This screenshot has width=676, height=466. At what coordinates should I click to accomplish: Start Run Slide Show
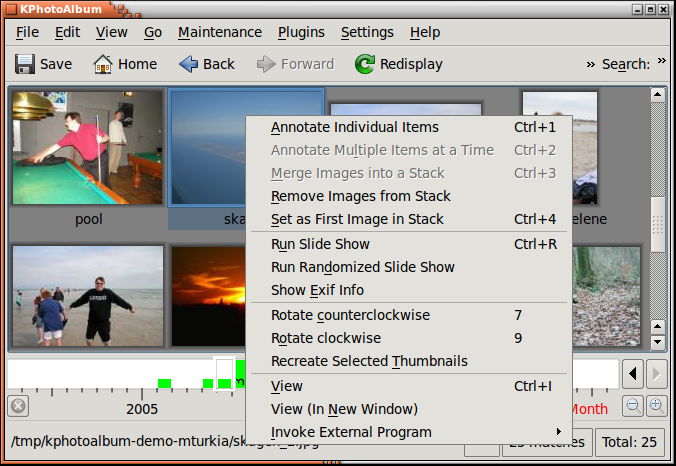click(x=409, y=244)
